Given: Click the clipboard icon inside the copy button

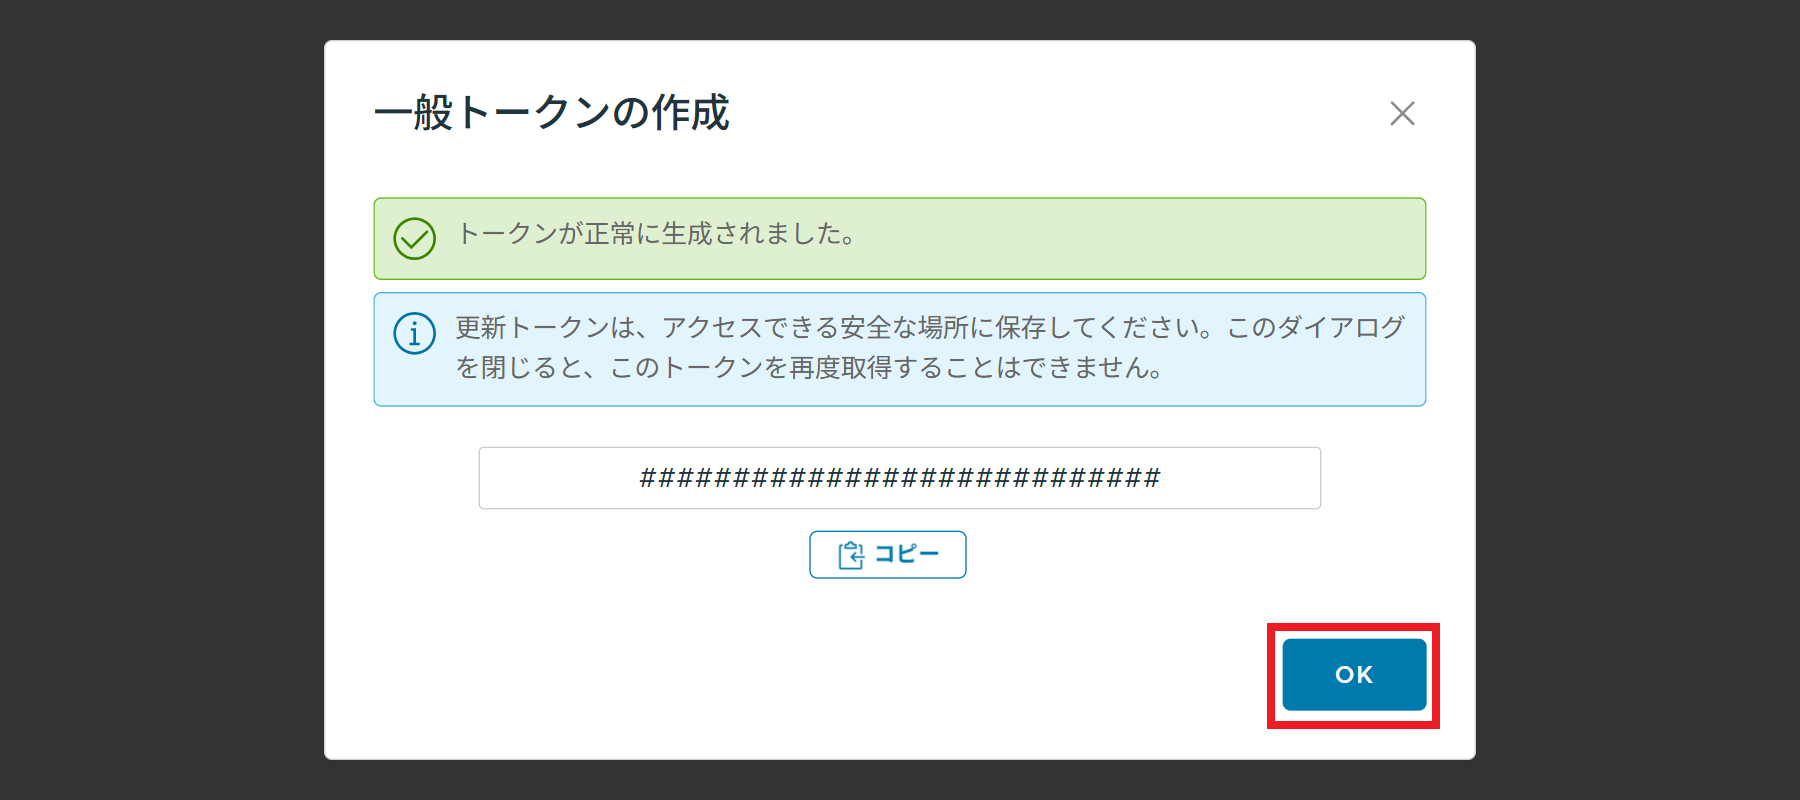Looking at the screenshot, I should coord(851,555).
